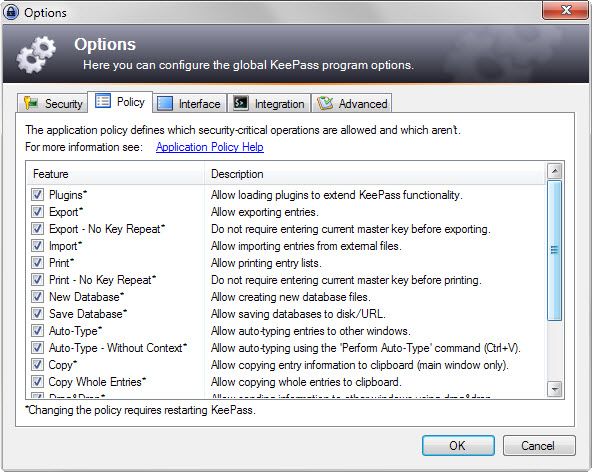
Task: Select the 'Do not require... before exporting' description
Action: pyautogui.click(x=351, y=229)
